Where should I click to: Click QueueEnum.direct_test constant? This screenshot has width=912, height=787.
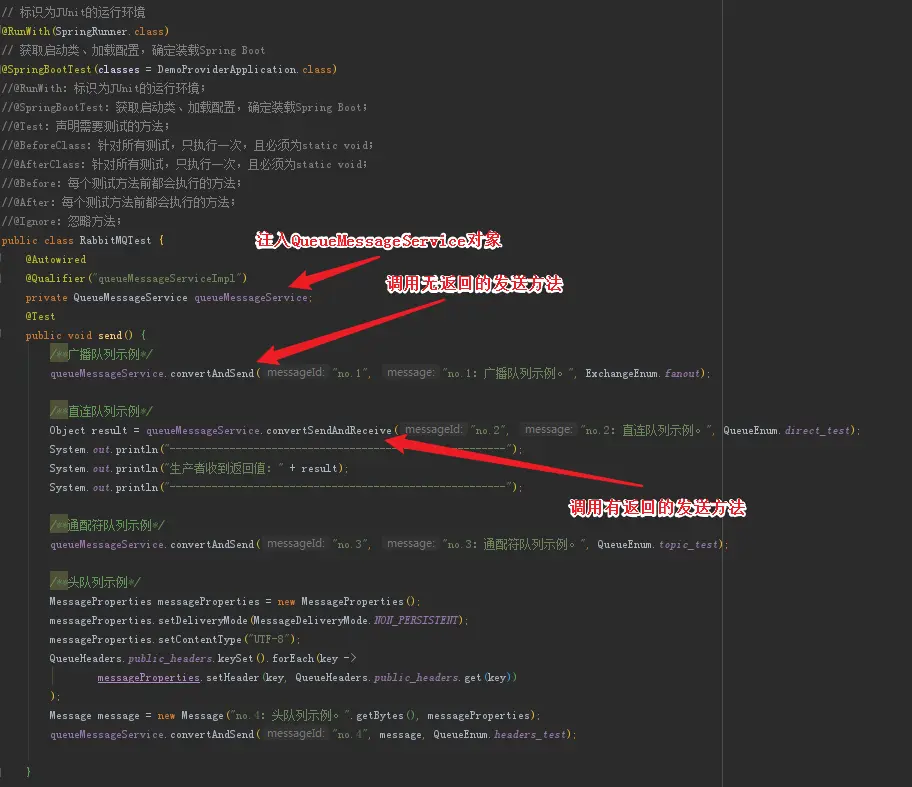[x=787, y=430]
